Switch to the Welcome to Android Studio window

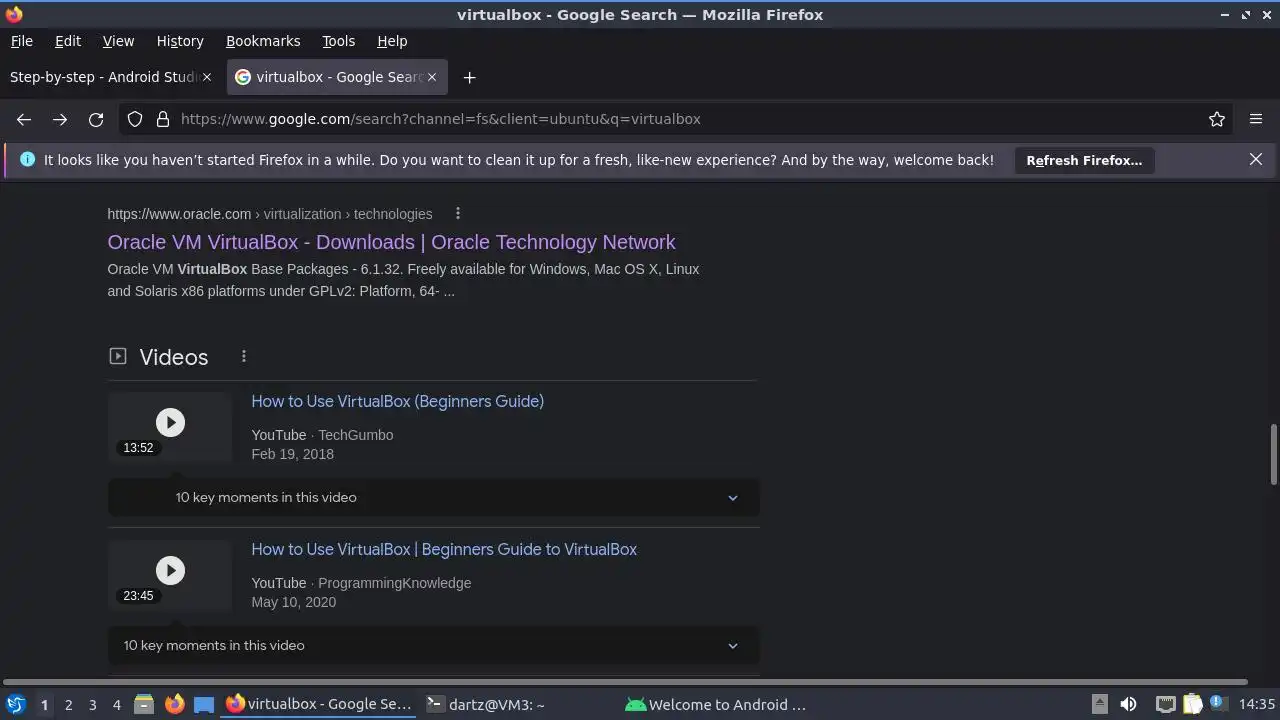[716, 704]
